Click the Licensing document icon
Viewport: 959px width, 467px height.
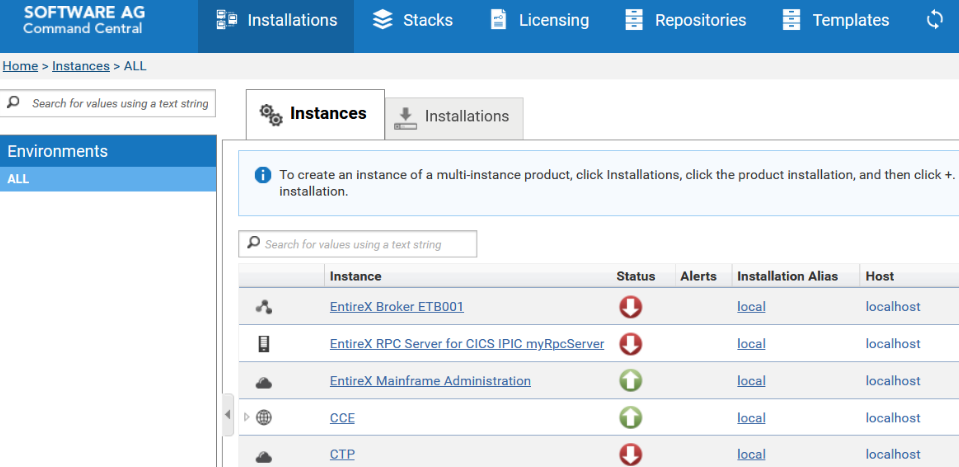click(x=498, y=20)
